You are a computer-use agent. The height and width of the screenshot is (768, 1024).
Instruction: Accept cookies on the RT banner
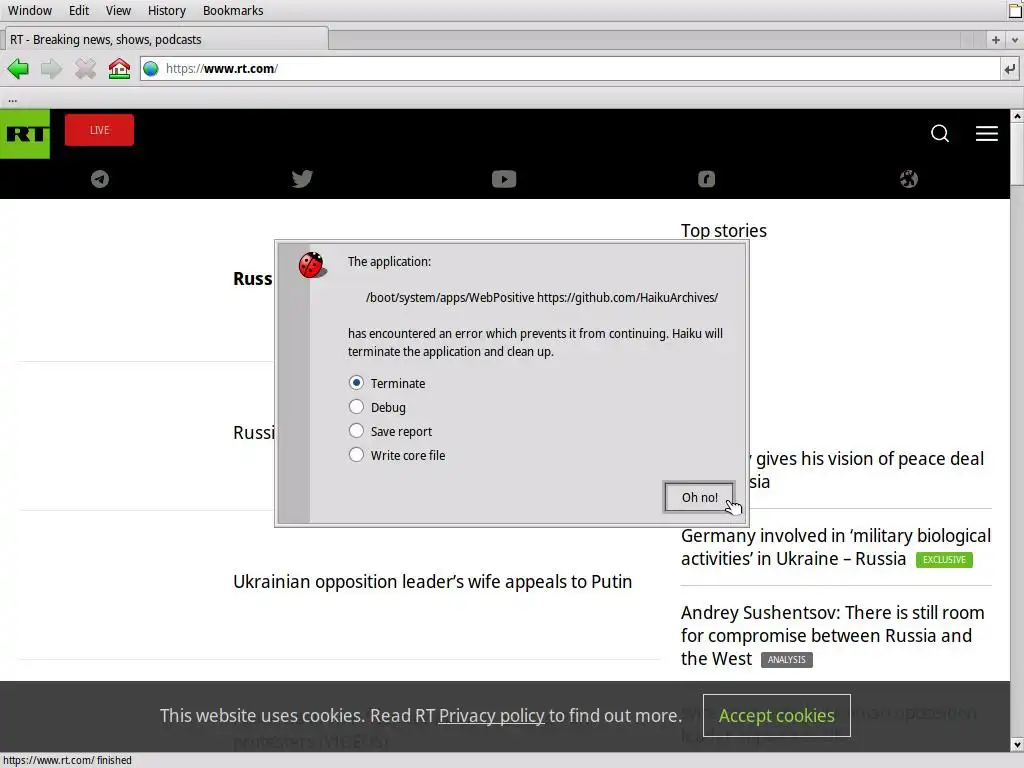coord(776,716)
